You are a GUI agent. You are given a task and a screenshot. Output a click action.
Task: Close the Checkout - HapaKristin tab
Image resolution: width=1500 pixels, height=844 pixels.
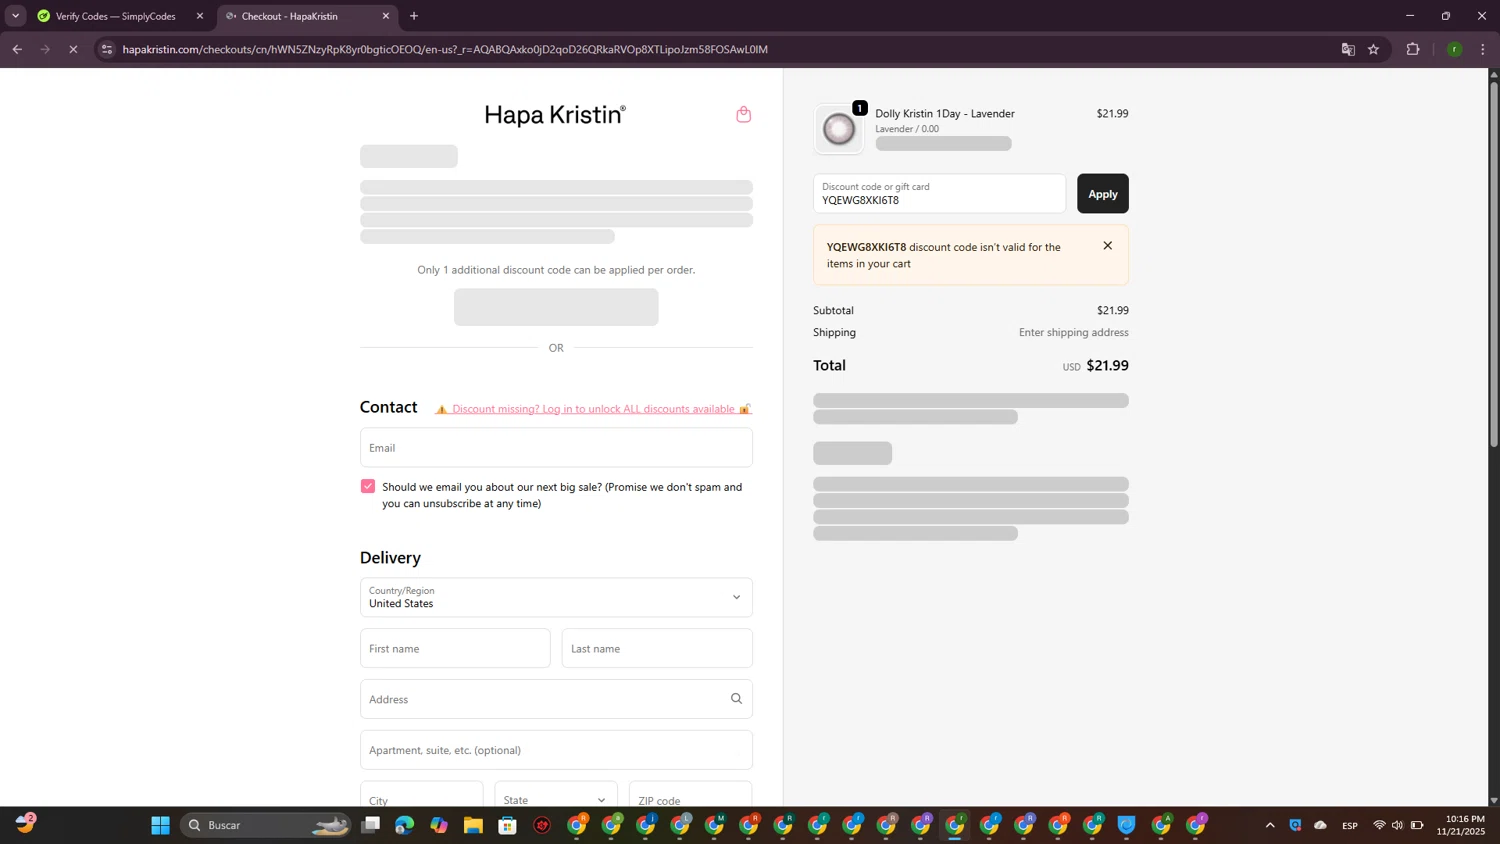(x=386, y=16)
